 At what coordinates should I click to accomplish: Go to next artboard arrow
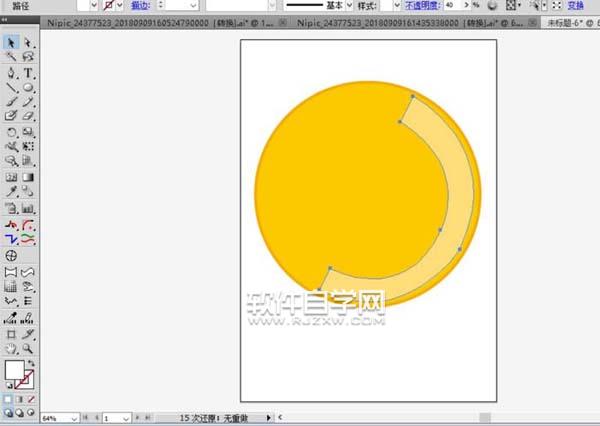coord(137,418)
